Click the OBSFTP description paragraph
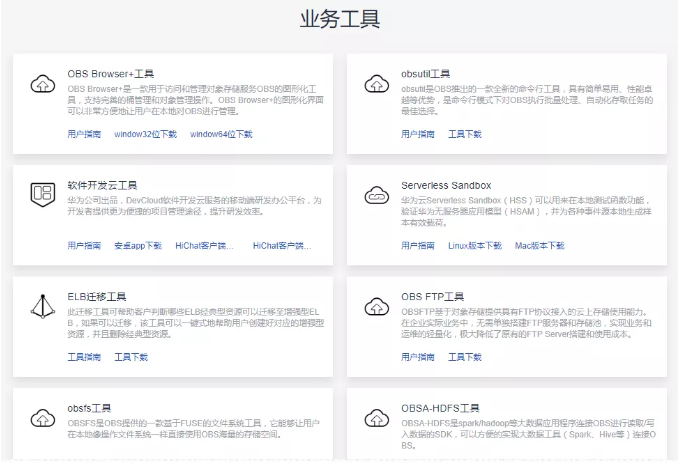This screenshot has height=463, width=680. click(526, 323)
